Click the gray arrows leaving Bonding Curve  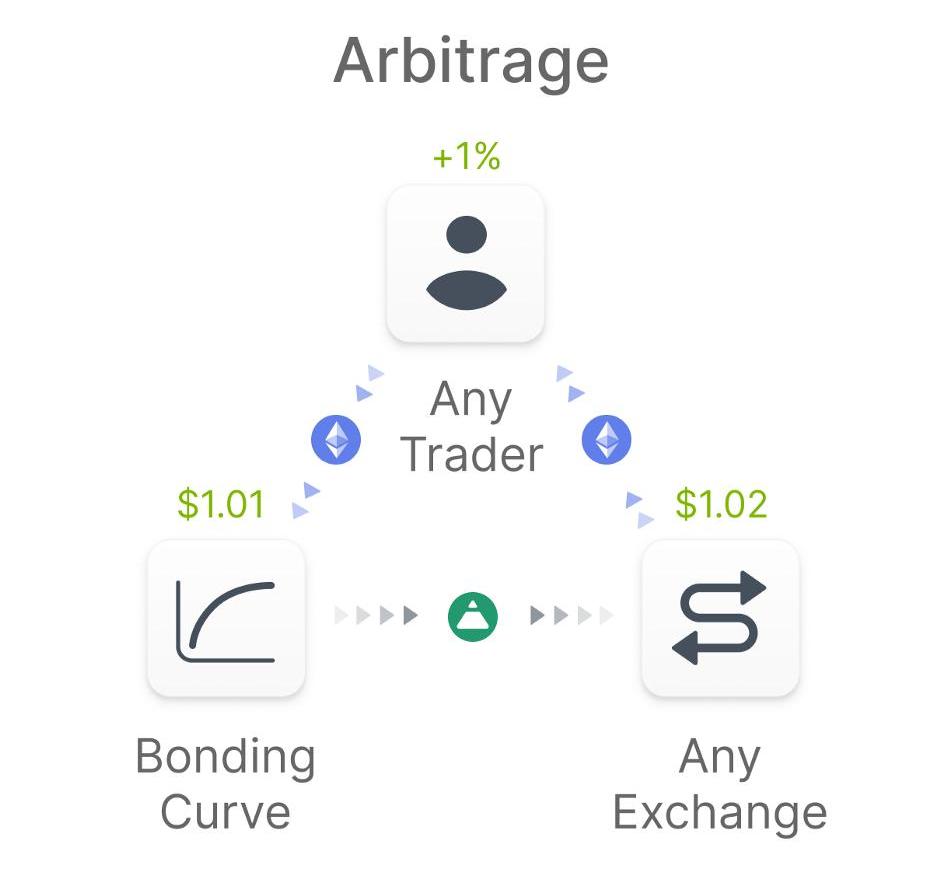tap(376, 615)
